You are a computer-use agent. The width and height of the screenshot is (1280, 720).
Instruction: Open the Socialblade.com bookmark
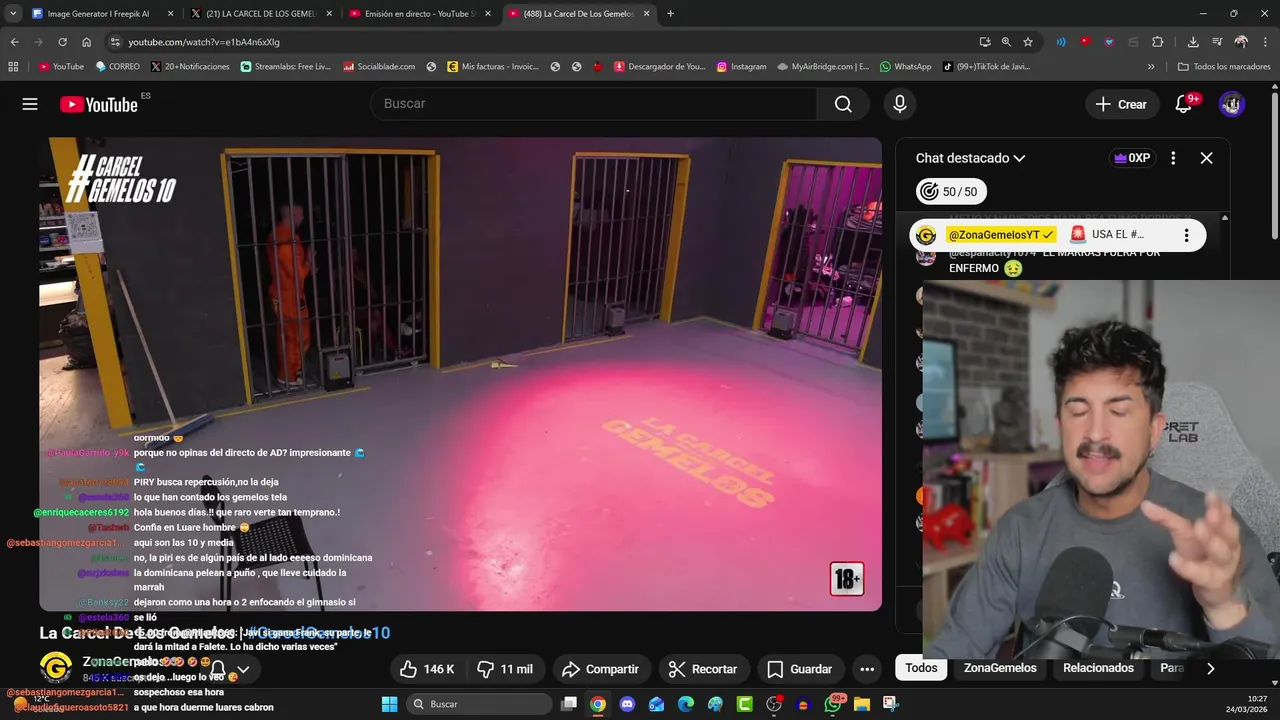[x=379, y=67]
